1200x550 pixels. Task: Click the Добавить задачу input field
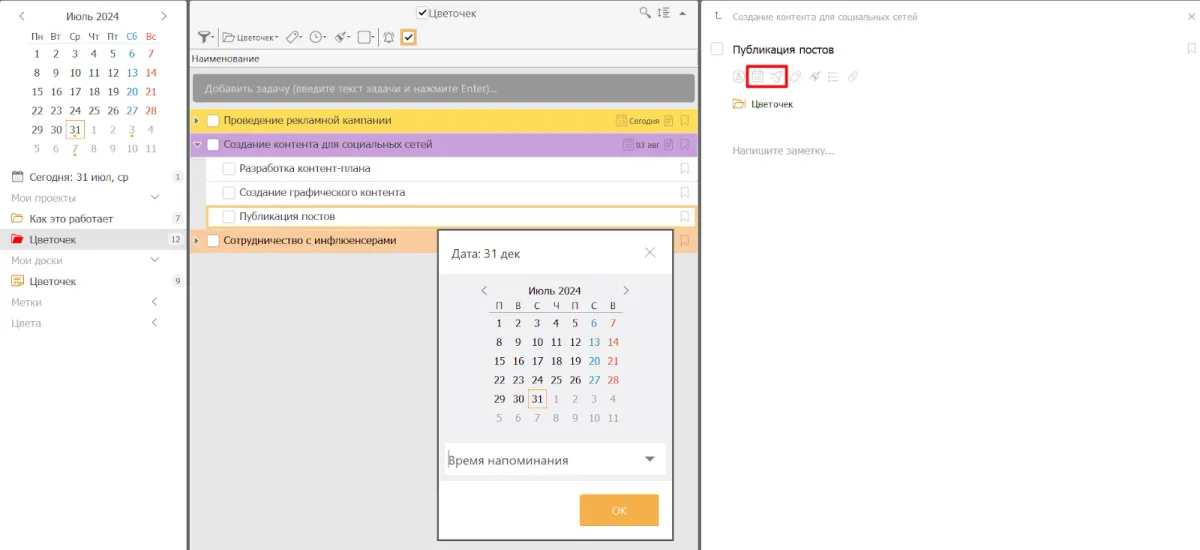pyautogui.click(x=443, y=88)
